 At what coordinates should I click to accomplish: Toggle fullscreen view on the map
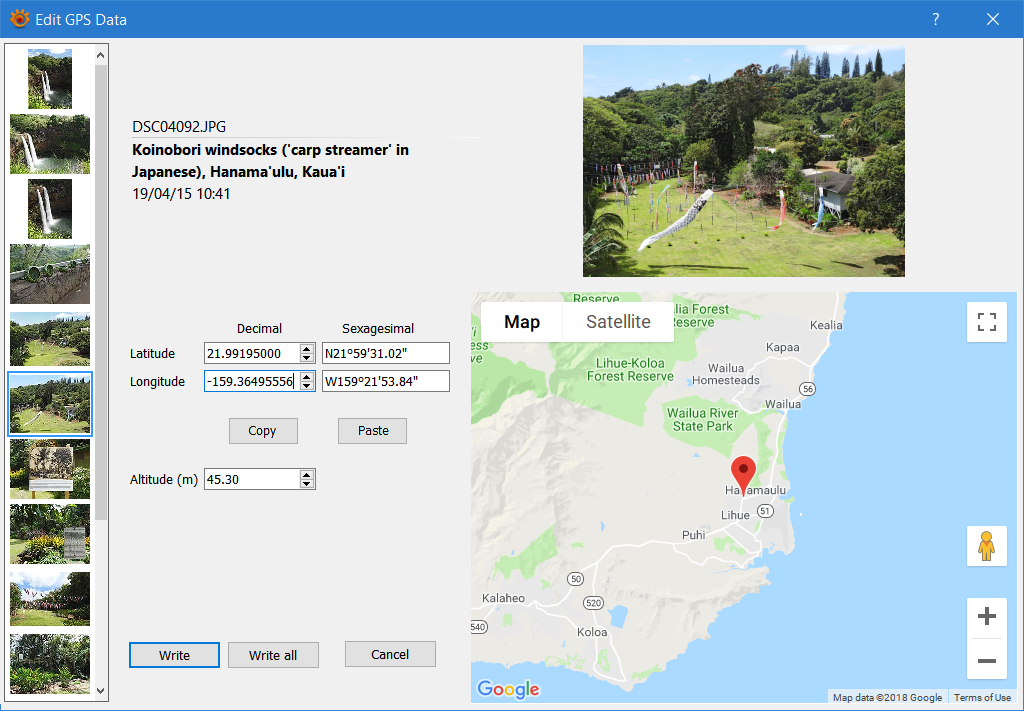pyautogui.click(x=986, y=322)
